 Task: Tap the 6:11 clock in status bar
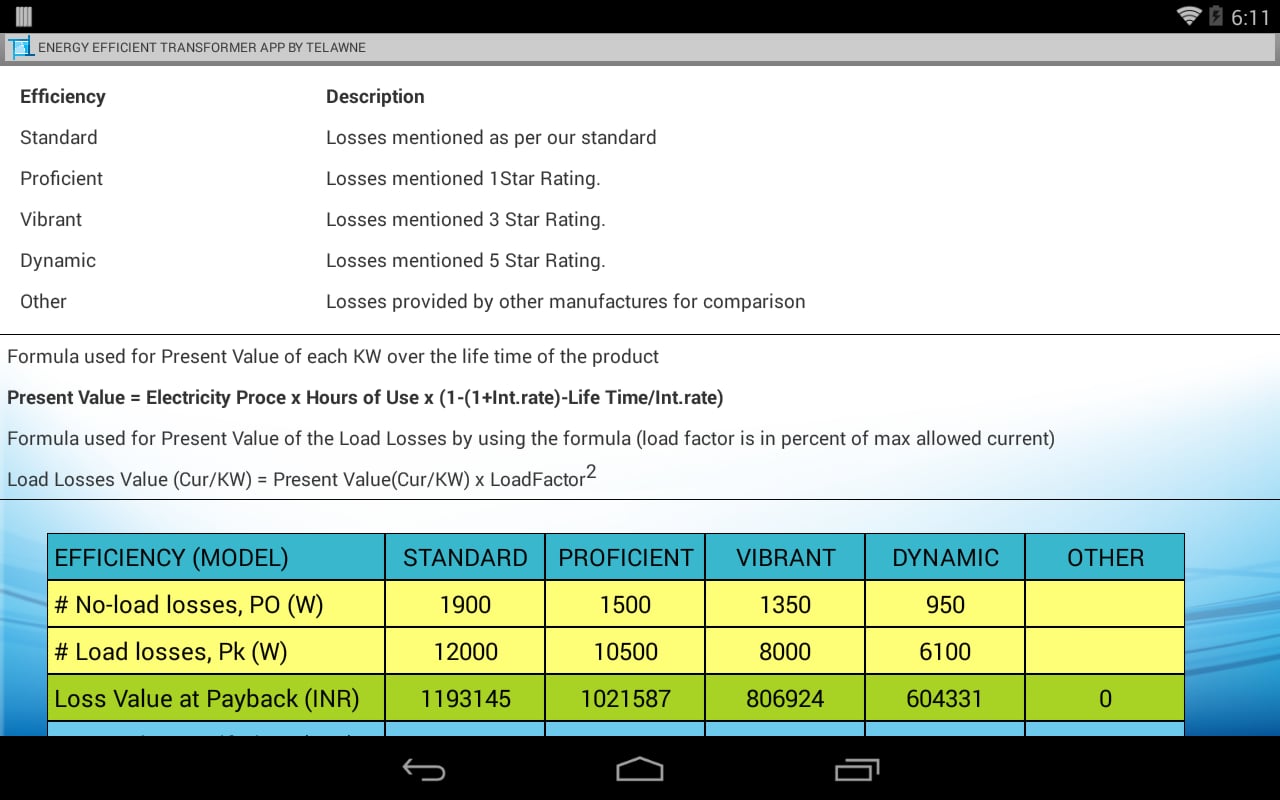[1250, 17]
